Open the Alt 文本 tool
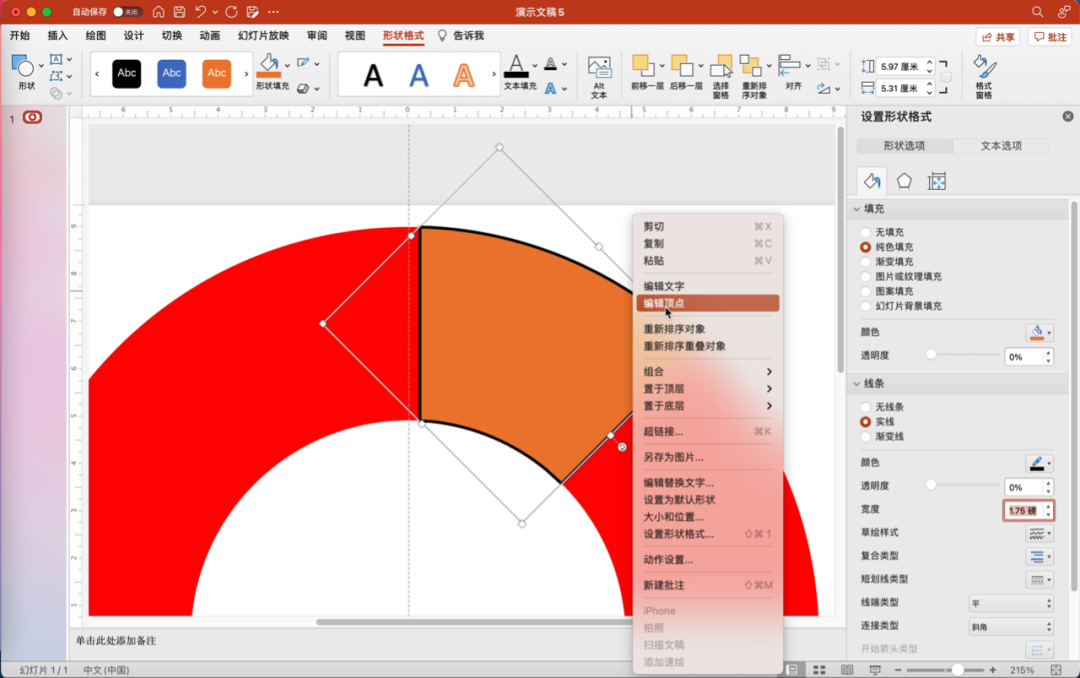The height and width of the screenshot is (678, 1080). [599, 77]
